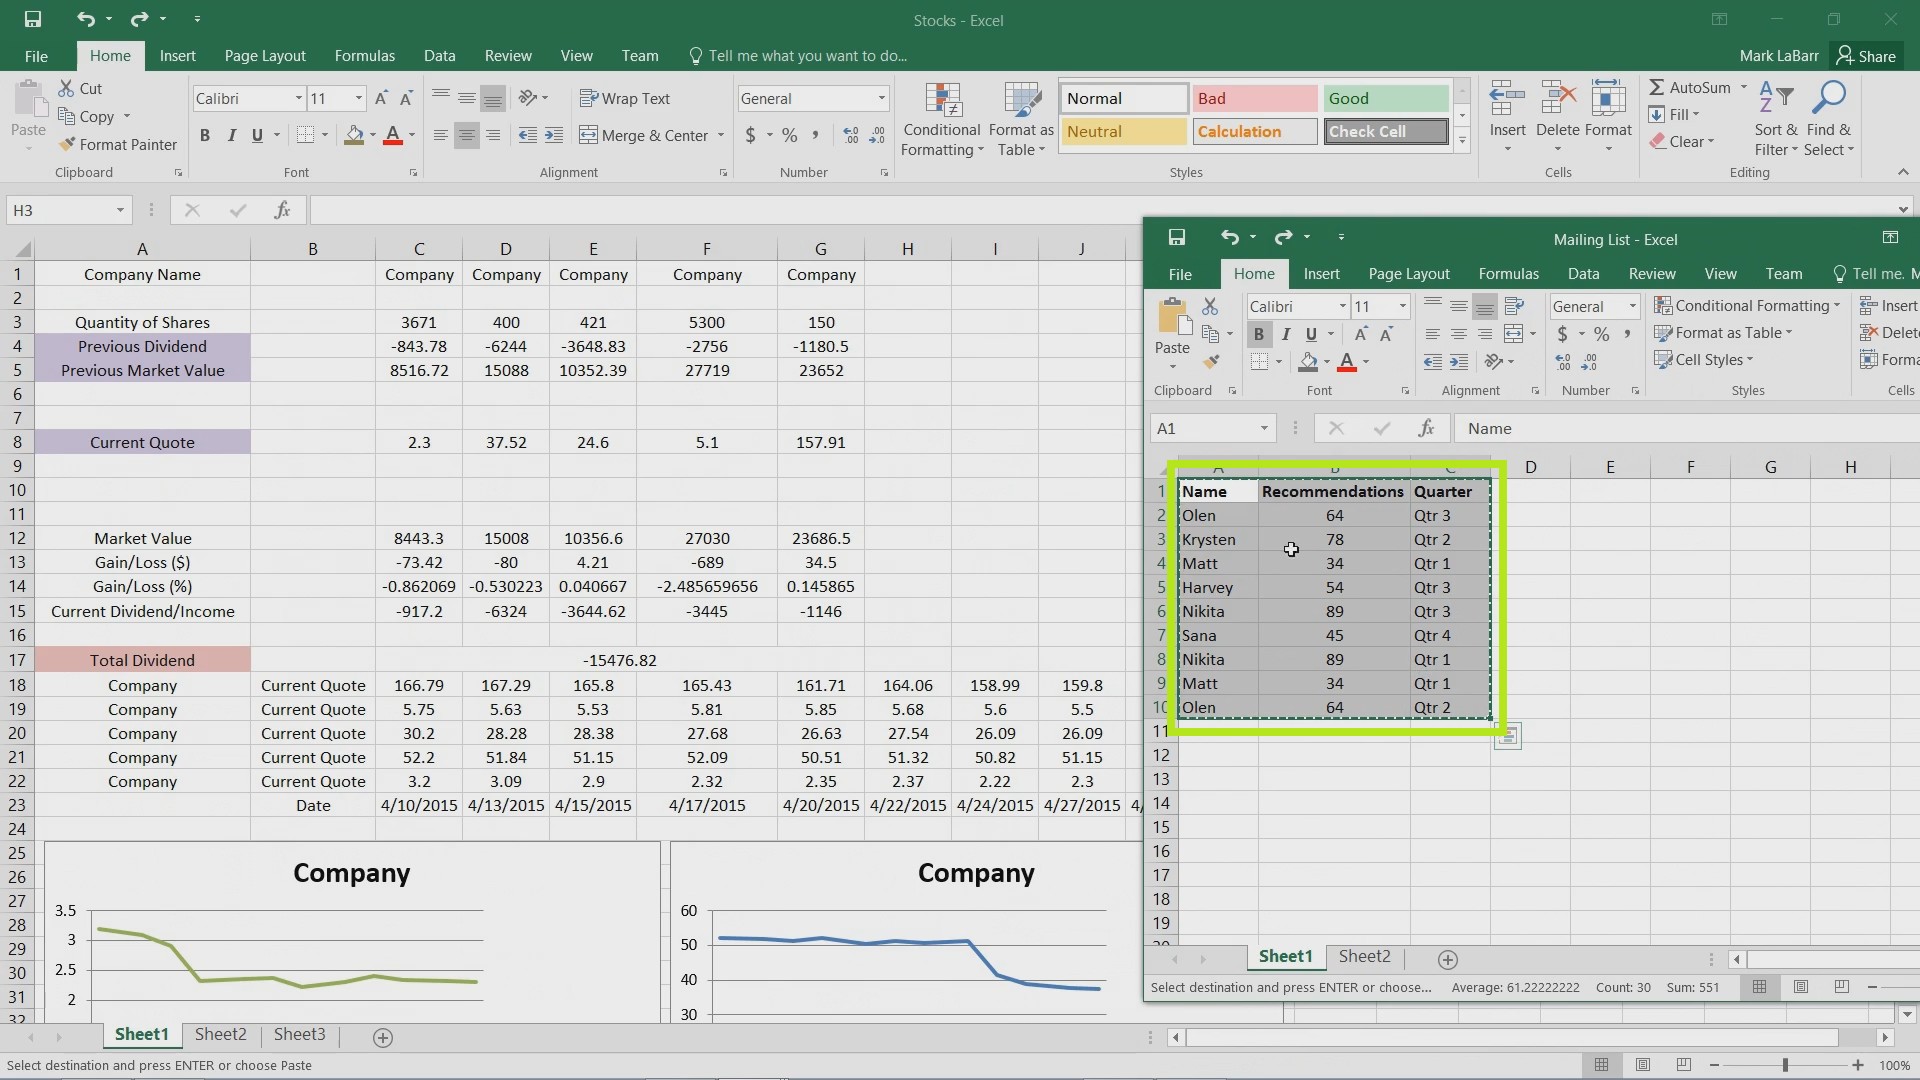The height and width of the screenshot is (1080, 1920).
Task: Switch to Sheet2 tab in Mailing List
Action: [x=1365, y=955]
